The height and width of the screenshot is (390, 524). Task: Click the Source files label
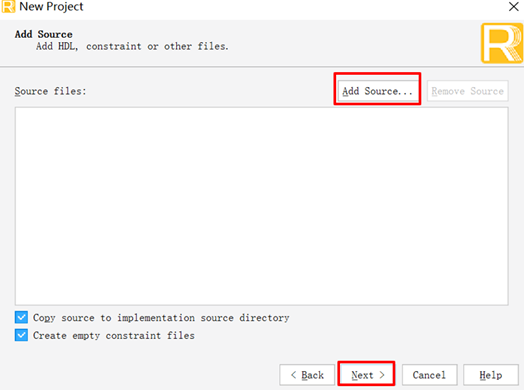point(50,91)
